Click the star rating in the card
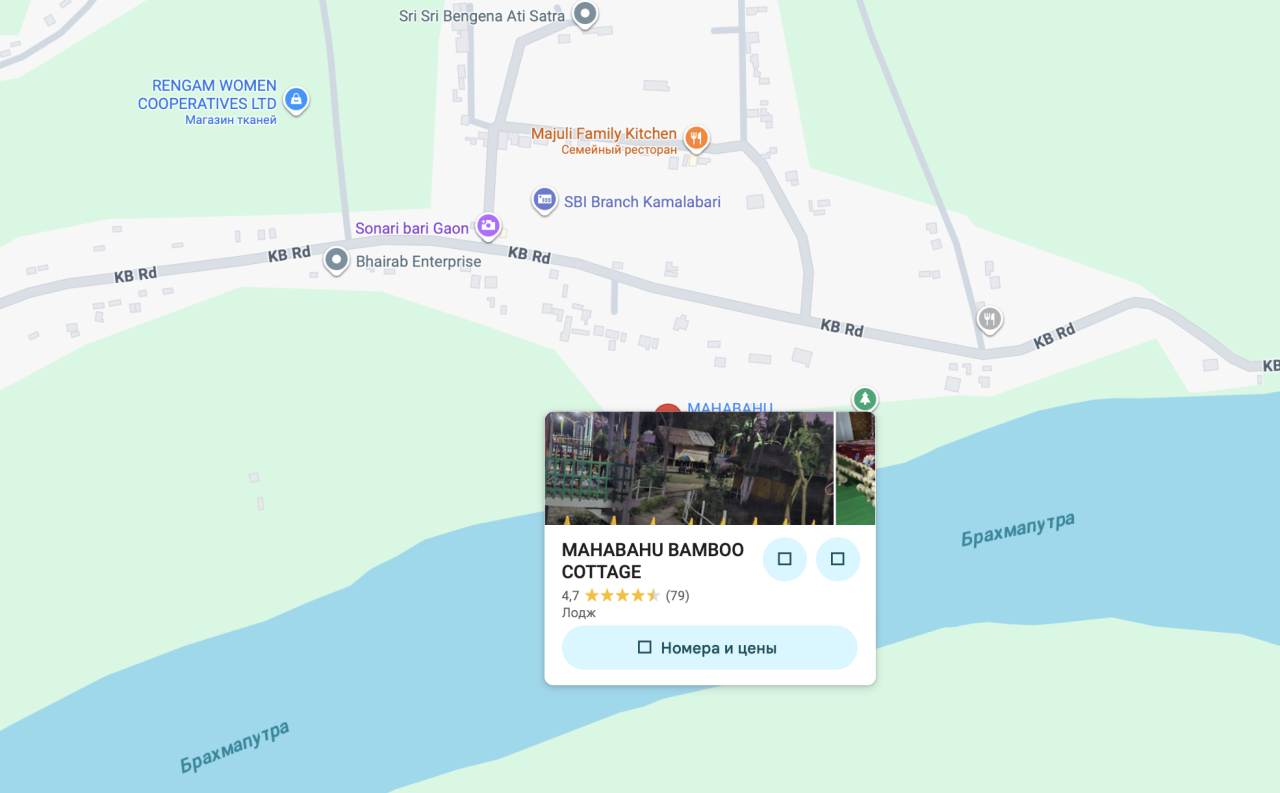Screen dimensions: 1280x793 click(x=622, y=596)
